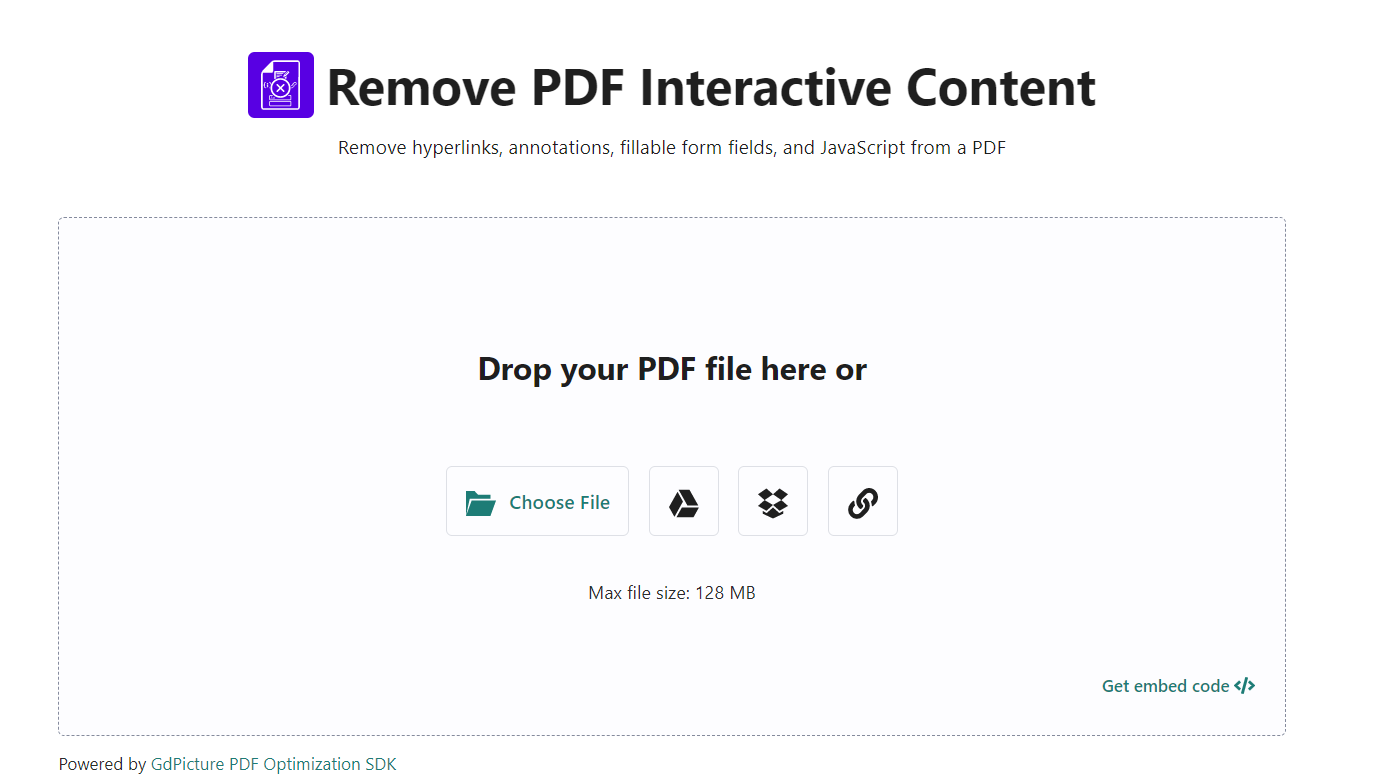Click the chain link upload icon
This screenshot has height=779, width=1383.
point(862,501)
